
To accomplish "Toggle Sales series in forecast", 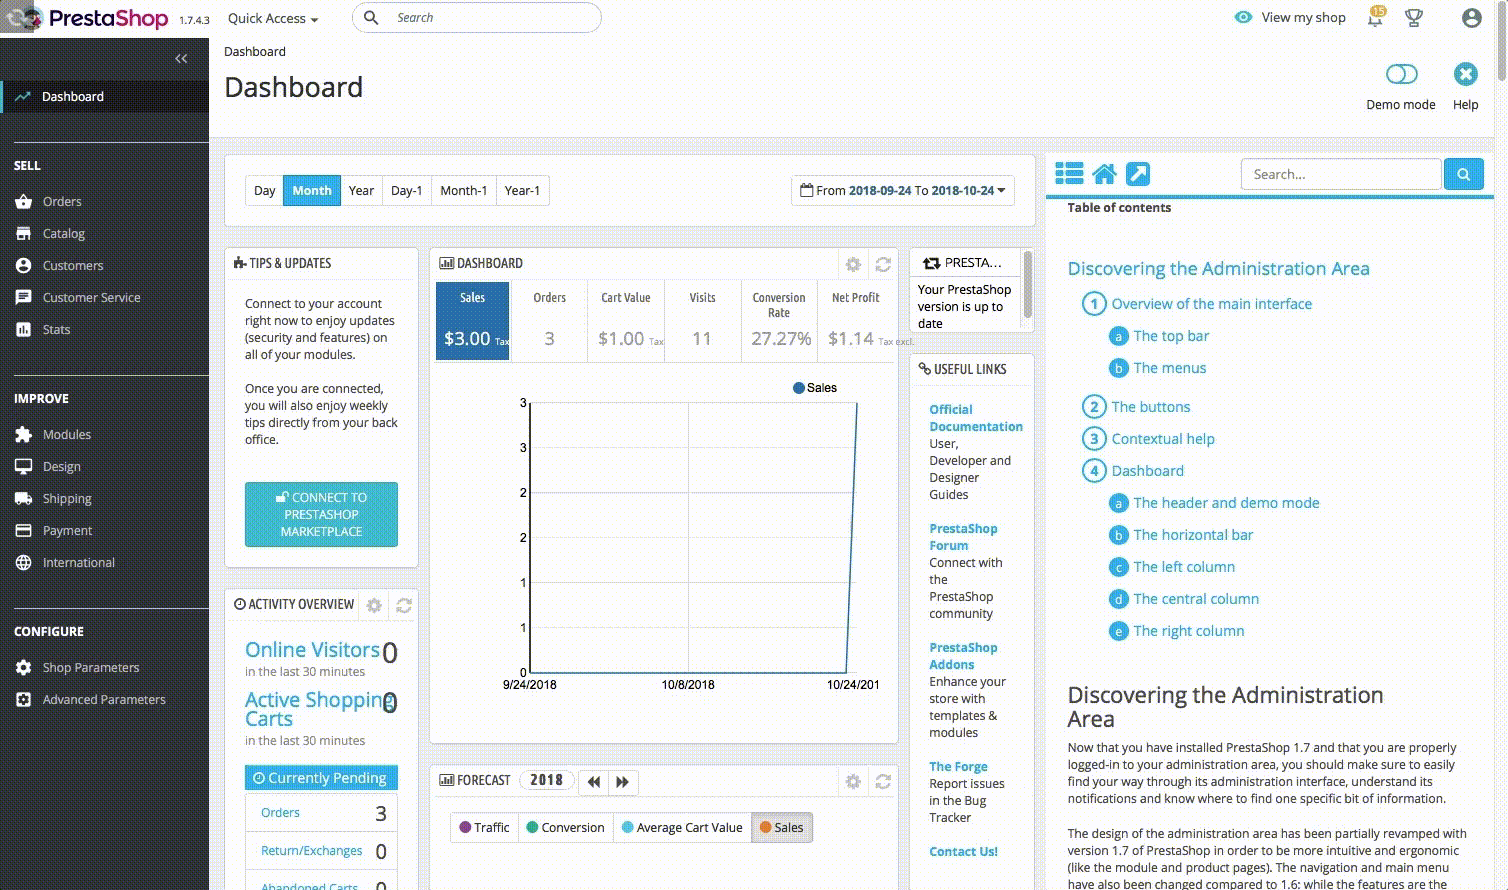I will coord(782,827).
